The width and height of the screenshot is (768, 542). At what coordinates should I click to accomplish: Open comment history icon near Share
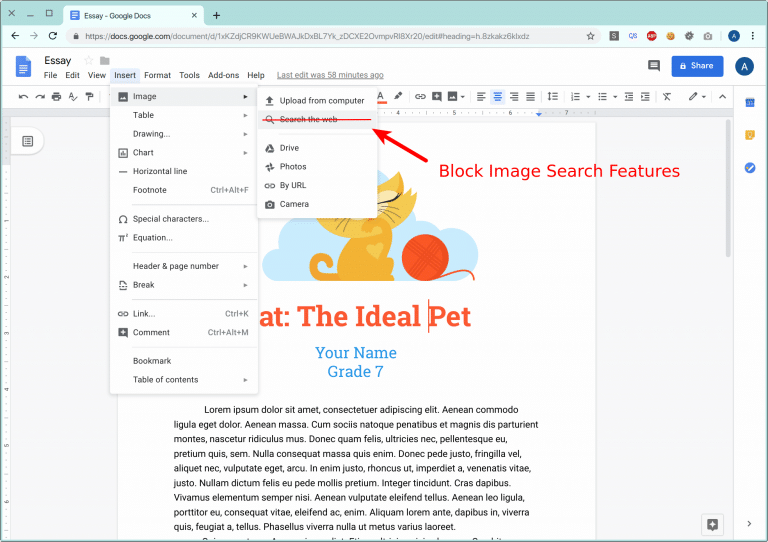[x=654, y=66]
